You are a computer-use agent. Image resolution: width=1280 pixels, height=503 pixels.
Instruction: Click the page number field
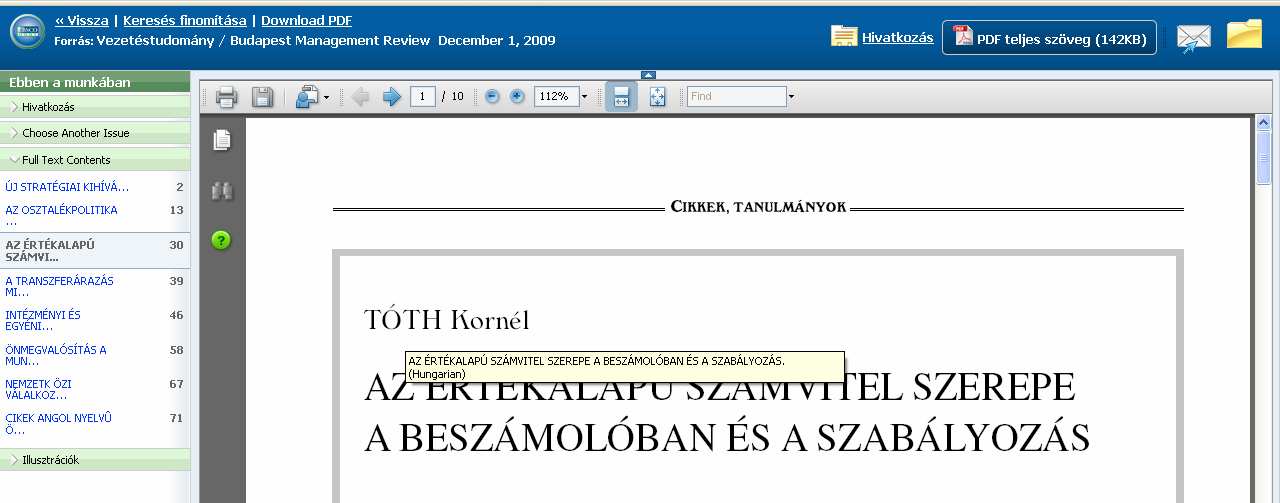pos(422,97)
